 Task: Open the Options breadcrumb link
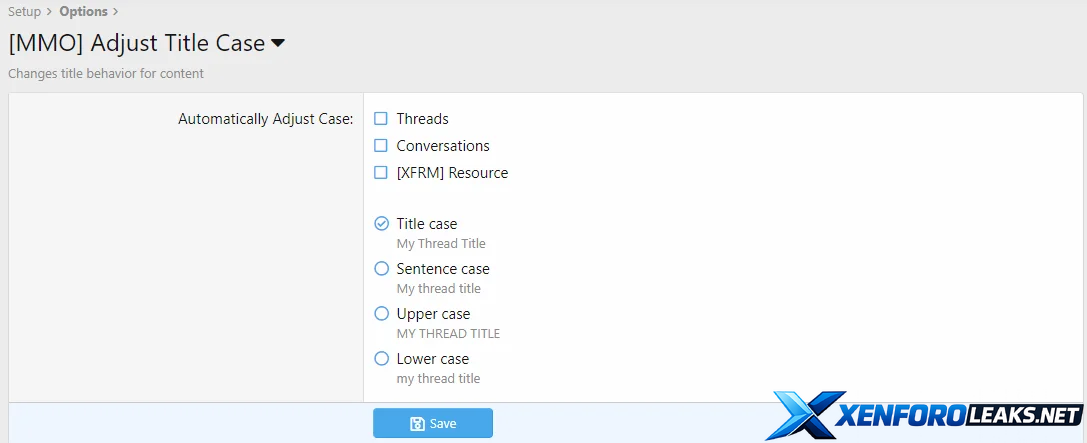coord(83,12)
